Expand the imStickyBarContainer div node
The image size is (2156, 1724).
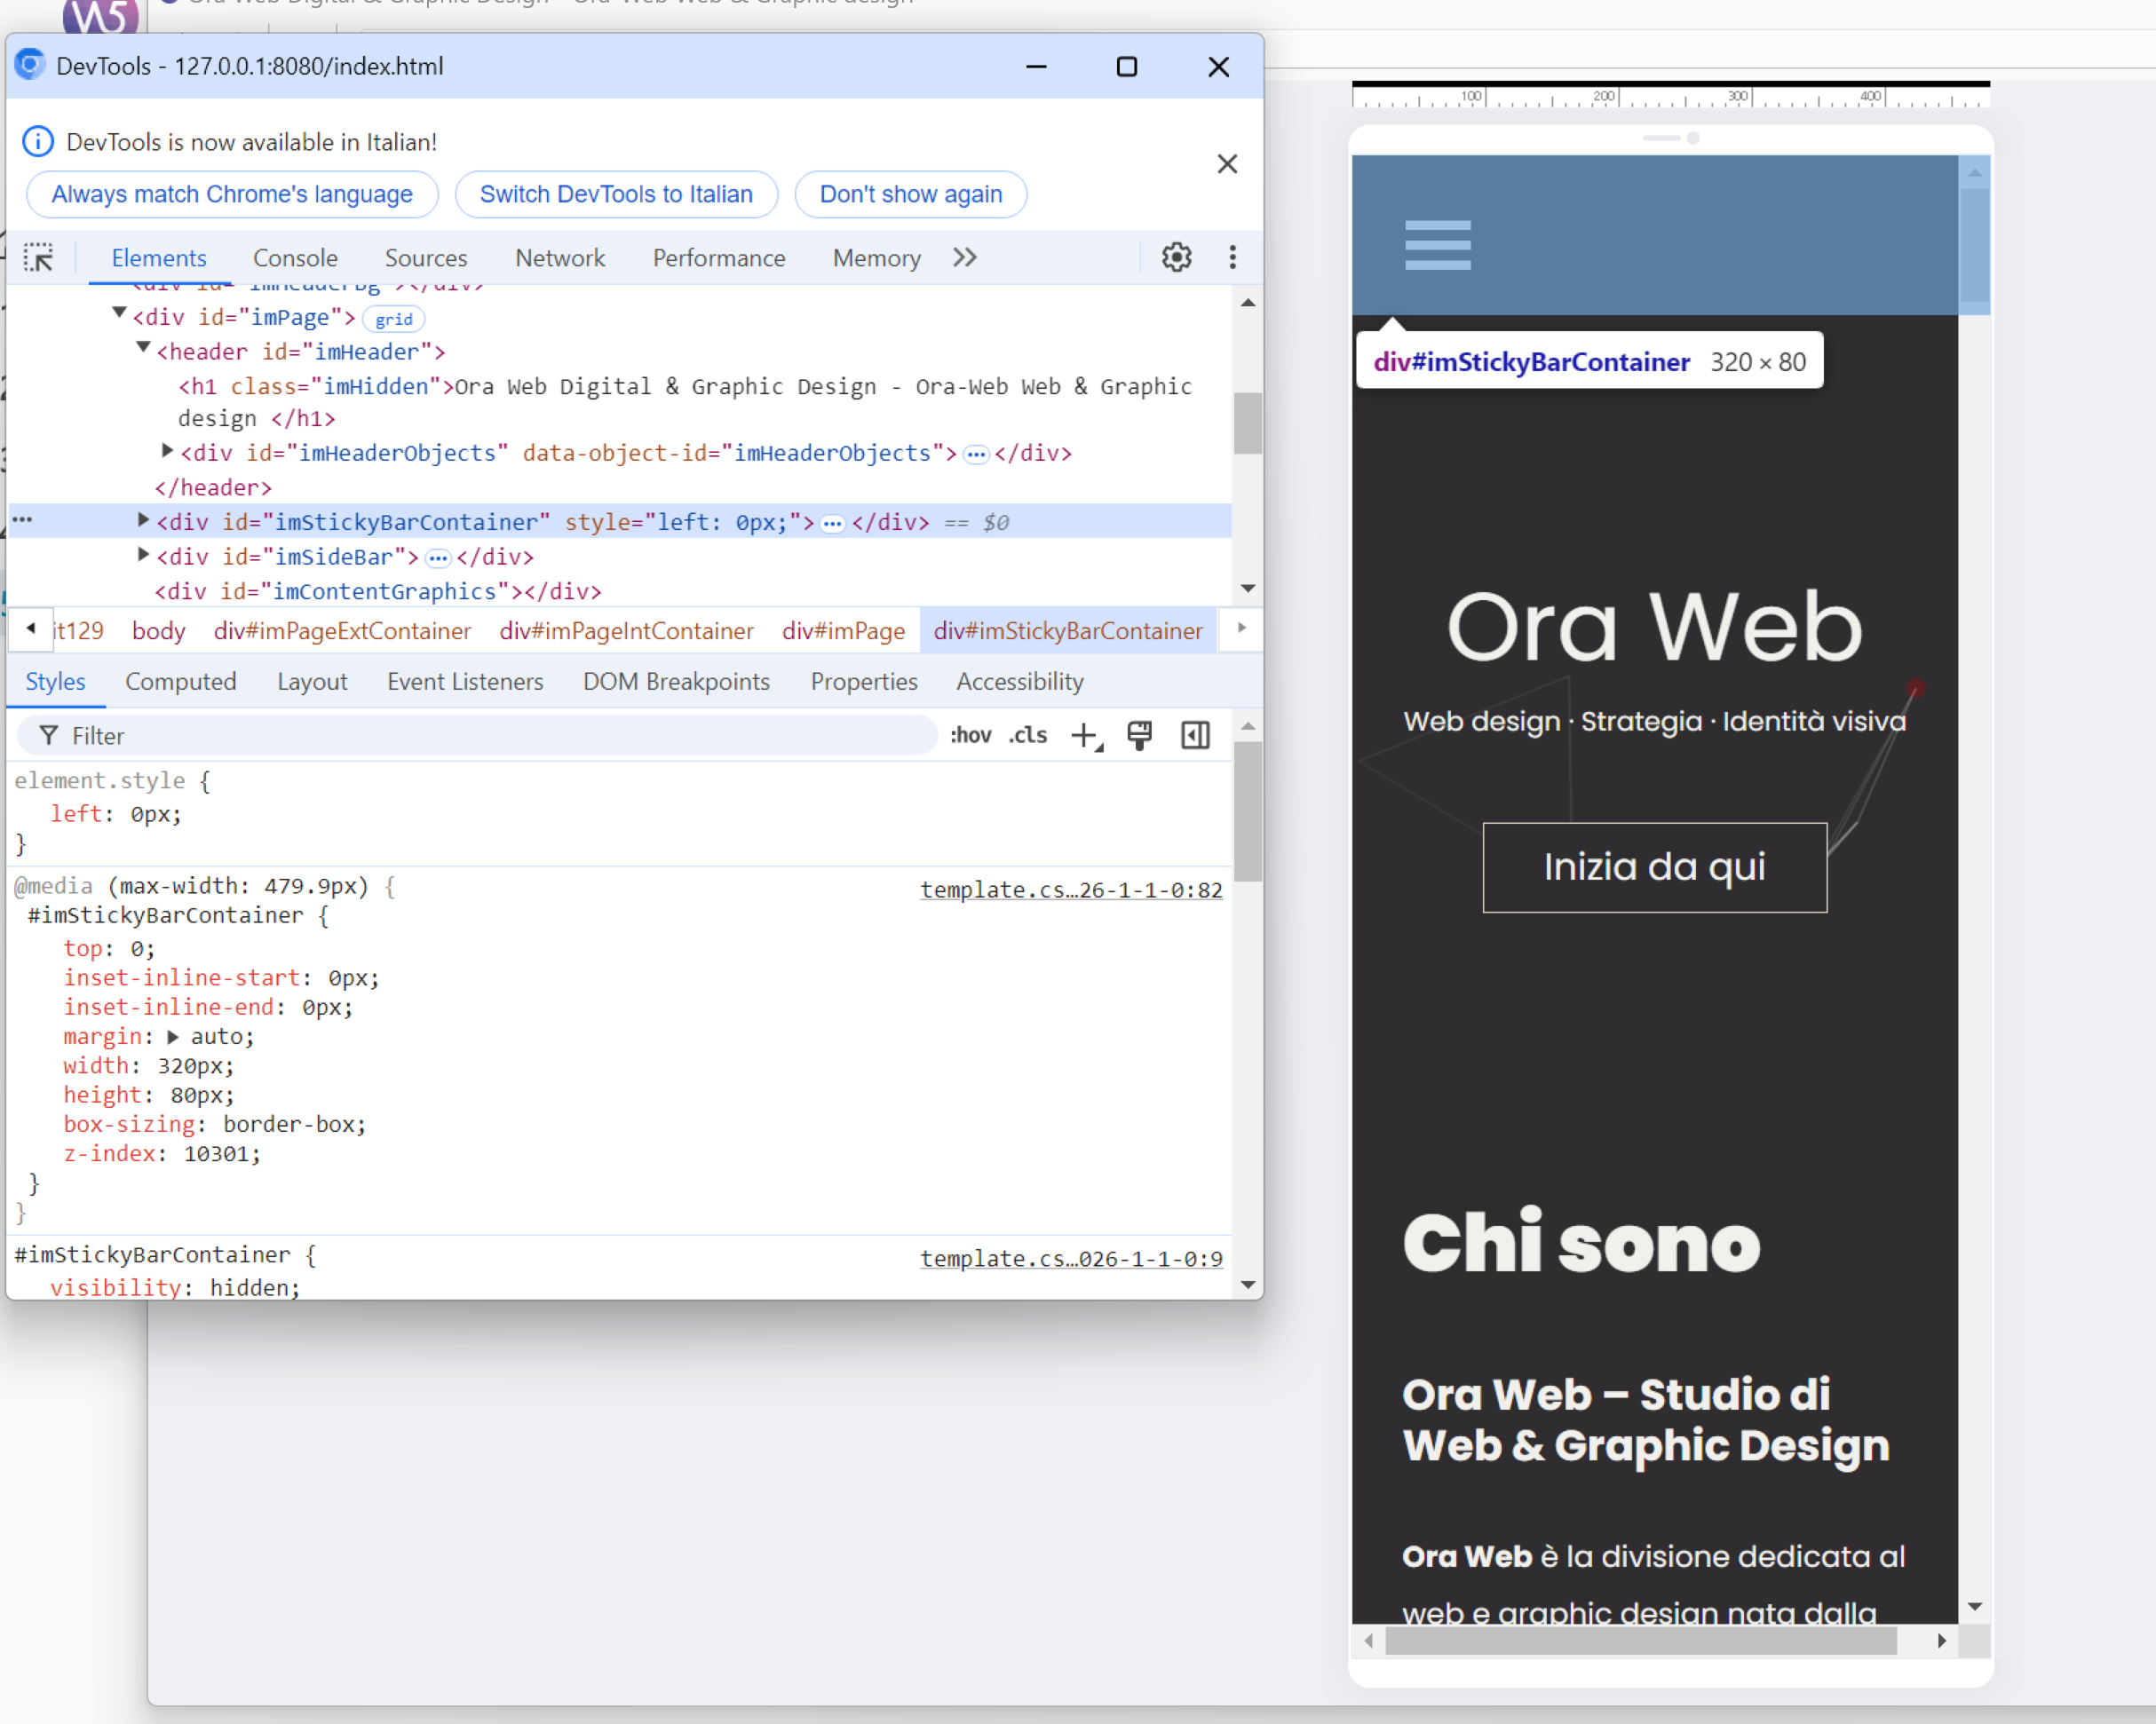pyautogui.click(x=143, y=520)
